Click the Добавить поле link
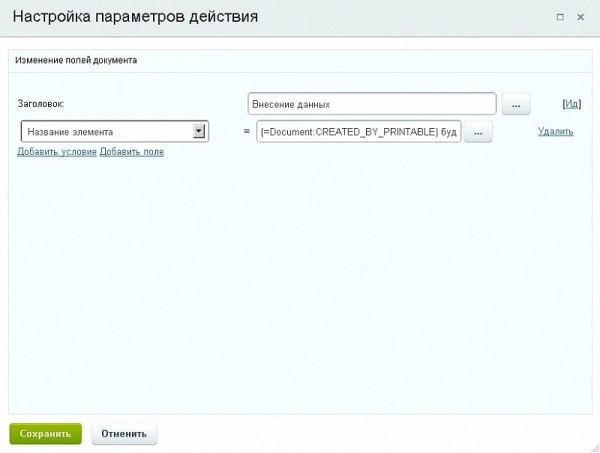The height and width of the screenshot is (453, 600). coord(132,151)
